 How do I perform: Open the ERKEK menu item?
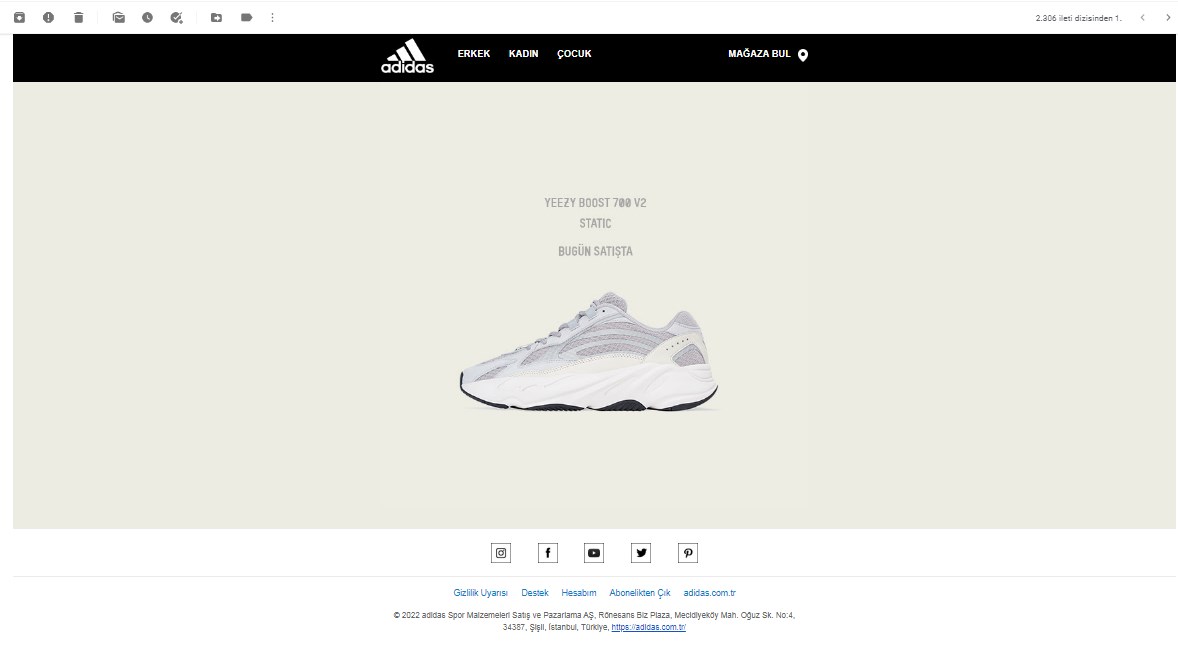point(473,53)
